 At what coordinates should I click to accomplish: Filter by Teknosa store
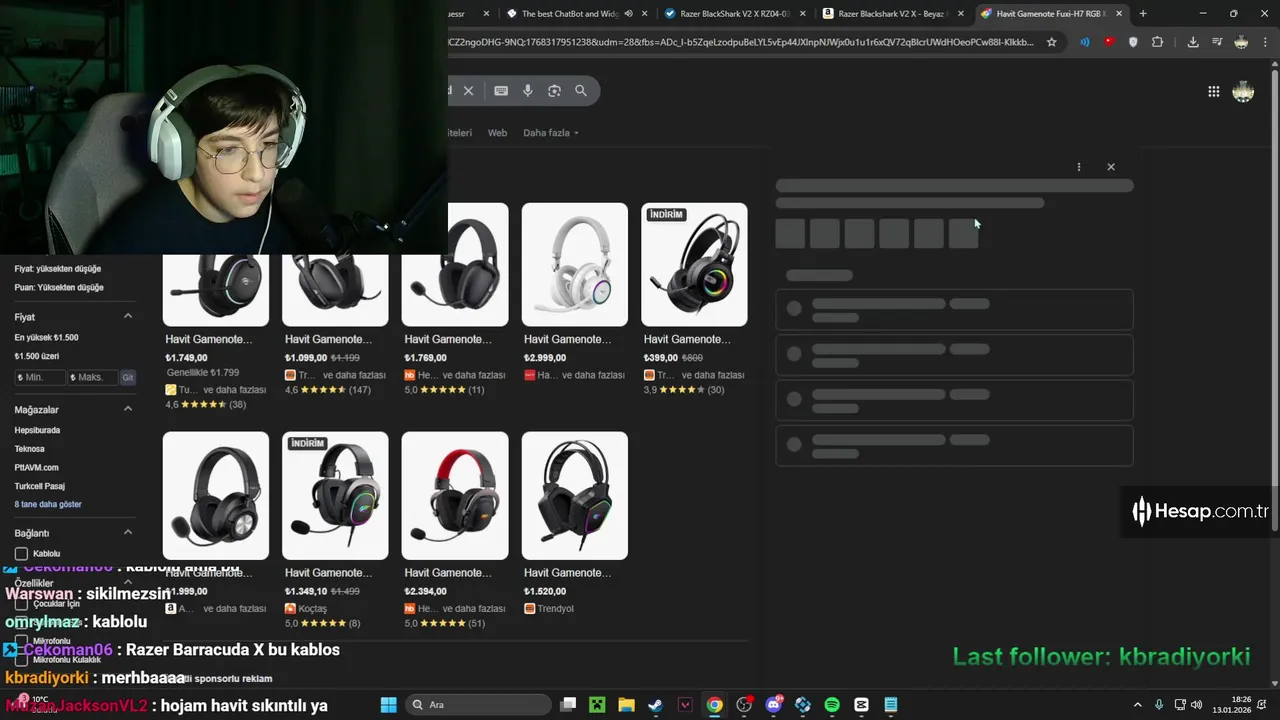29,449
